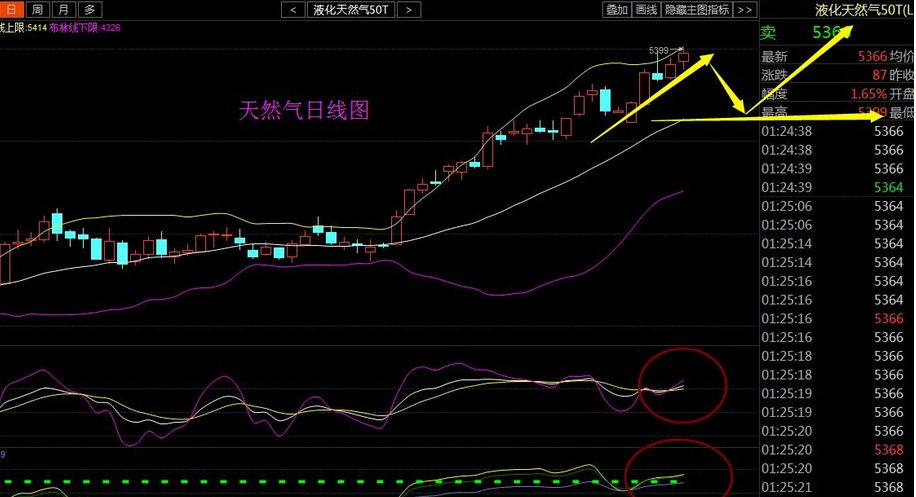The image size is (916, 497).
Task: Click the 布林线下限:4326 indicator label
Action: pyautogui.click(x=85, y=27)
